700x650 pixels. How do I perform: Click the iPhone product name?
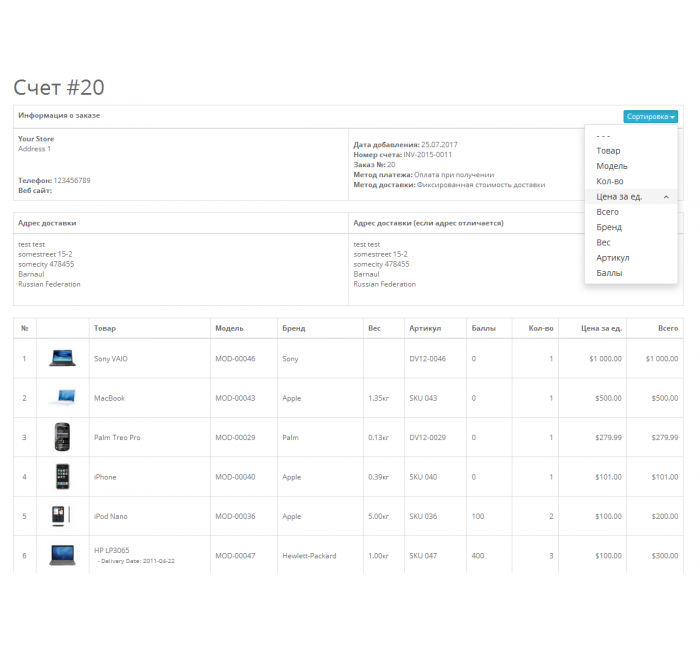point(105,477)
